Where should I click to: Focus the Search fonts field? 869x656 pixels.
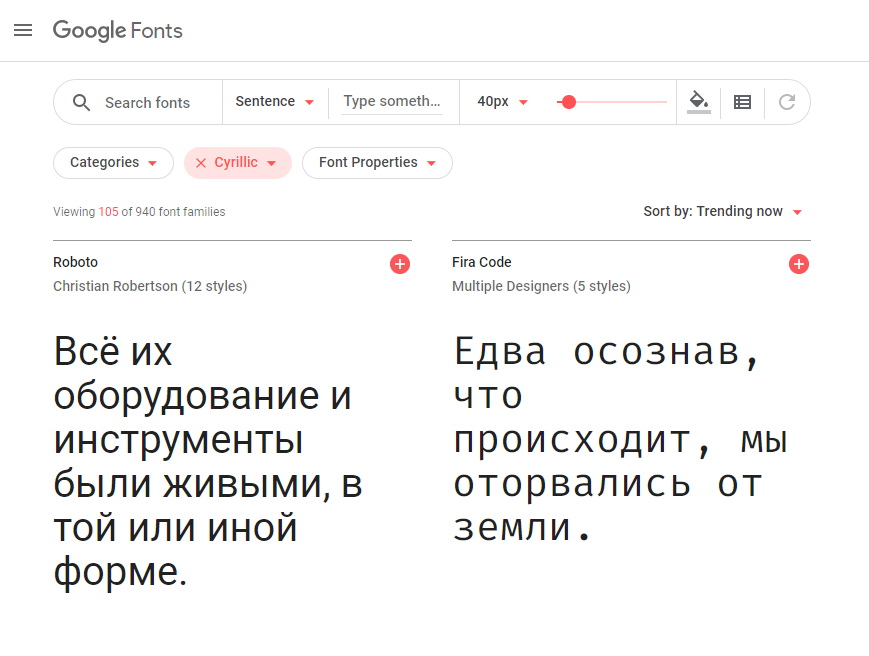(147, 102)
